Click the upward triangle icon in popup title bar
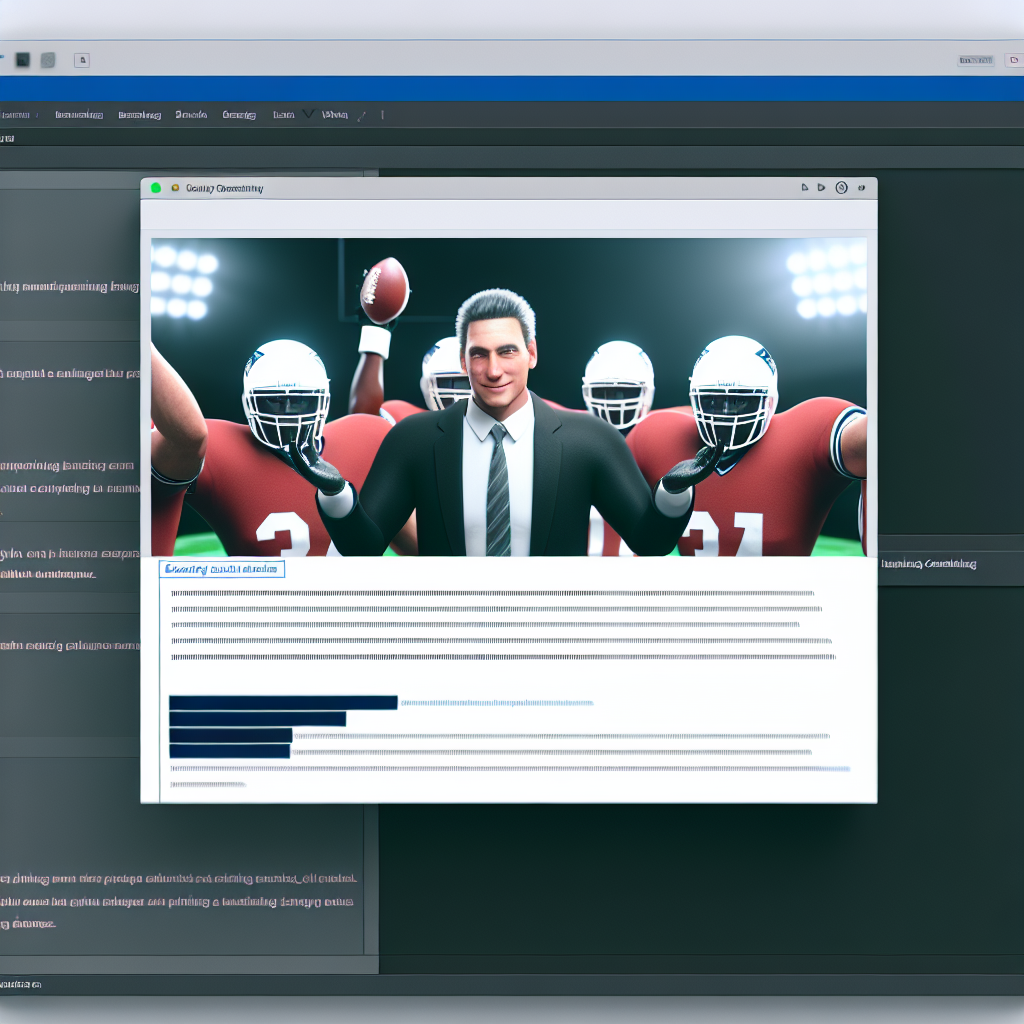The image size is (1024, 1024). pos(805,187)
